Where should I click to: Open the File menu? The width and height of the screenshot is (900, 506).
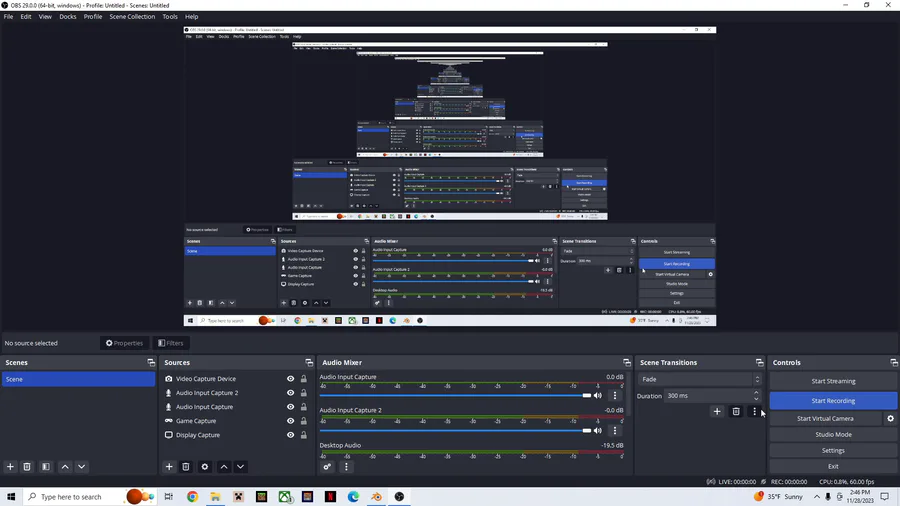[x=8, y=17]
